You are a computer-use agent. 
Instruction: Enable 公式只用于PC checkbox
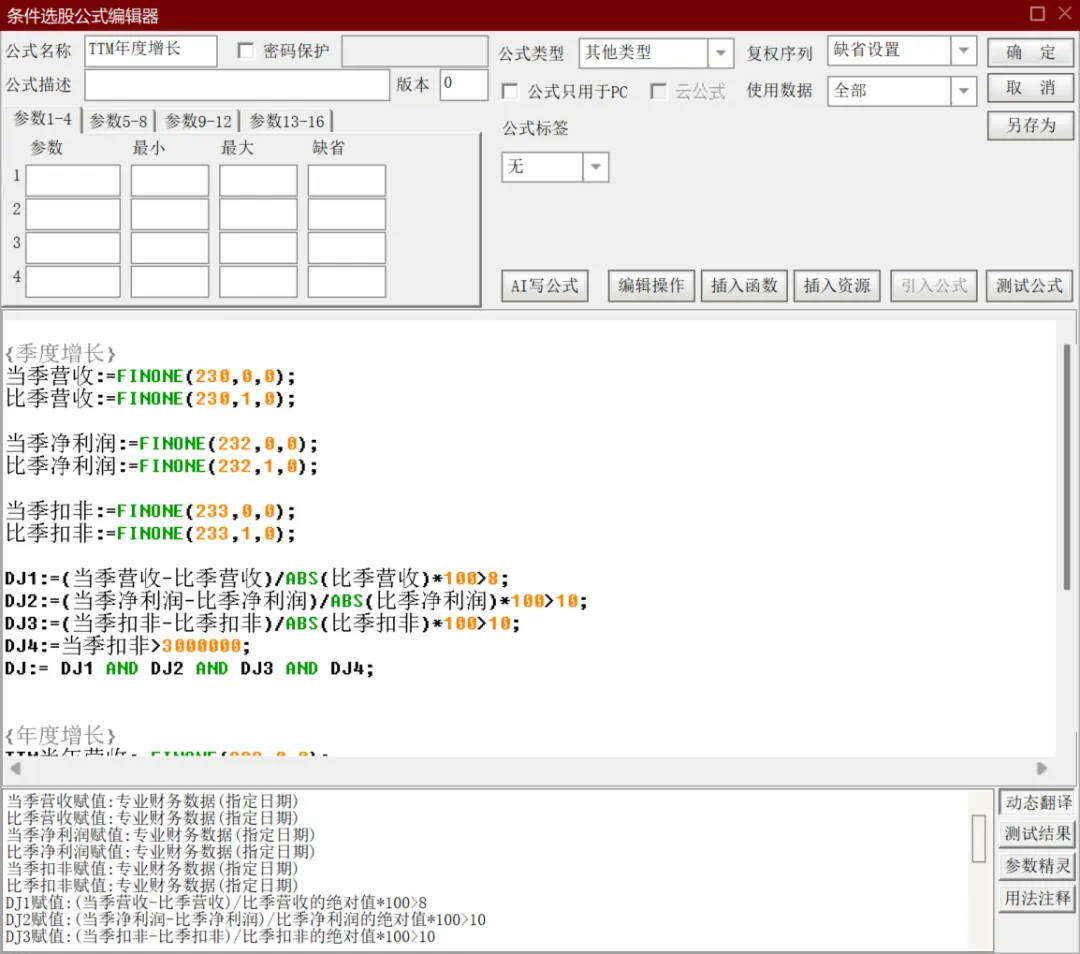pyautogui.click(x=510, y=91)
